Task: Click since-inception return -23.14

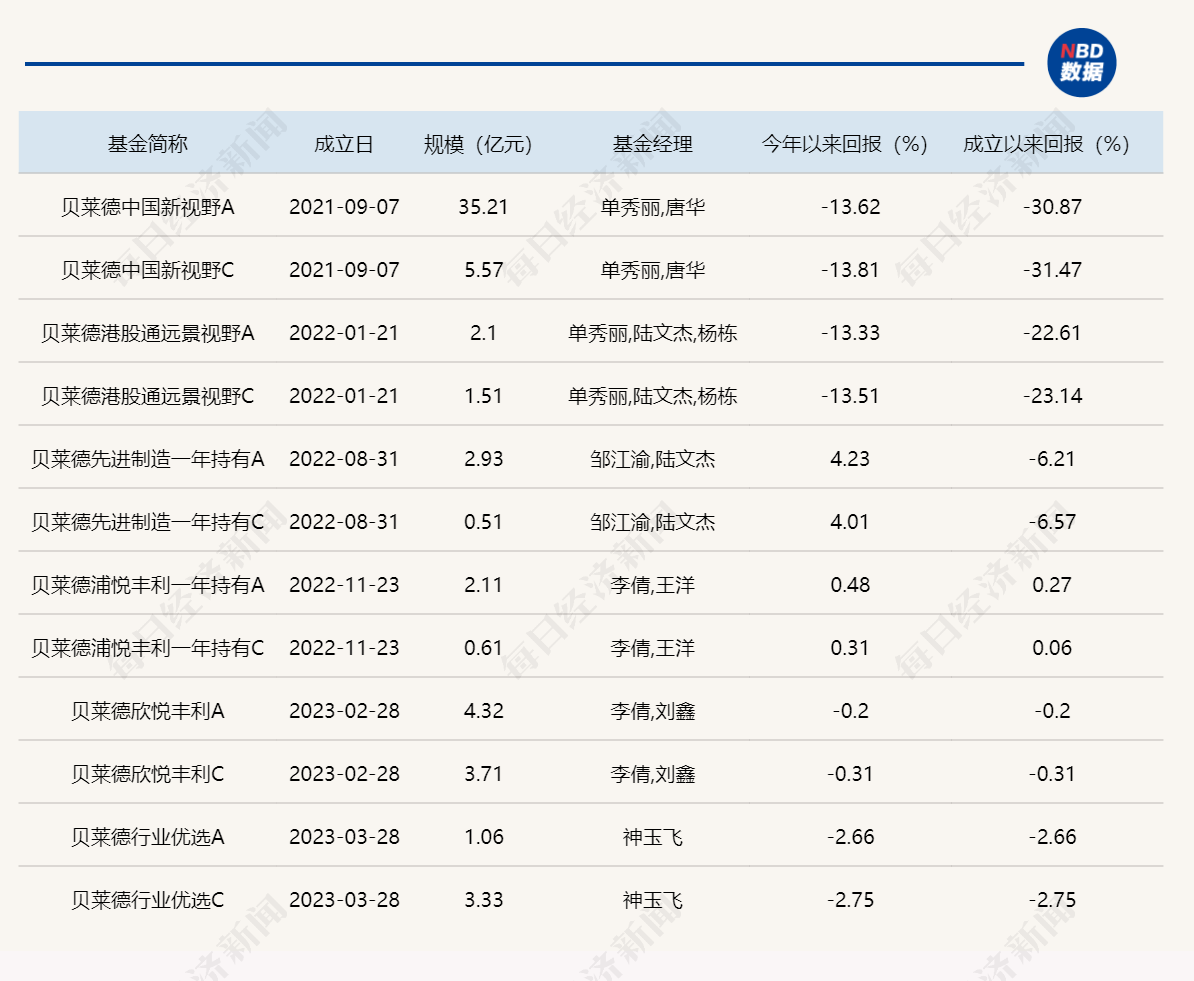Action: 1052,396
